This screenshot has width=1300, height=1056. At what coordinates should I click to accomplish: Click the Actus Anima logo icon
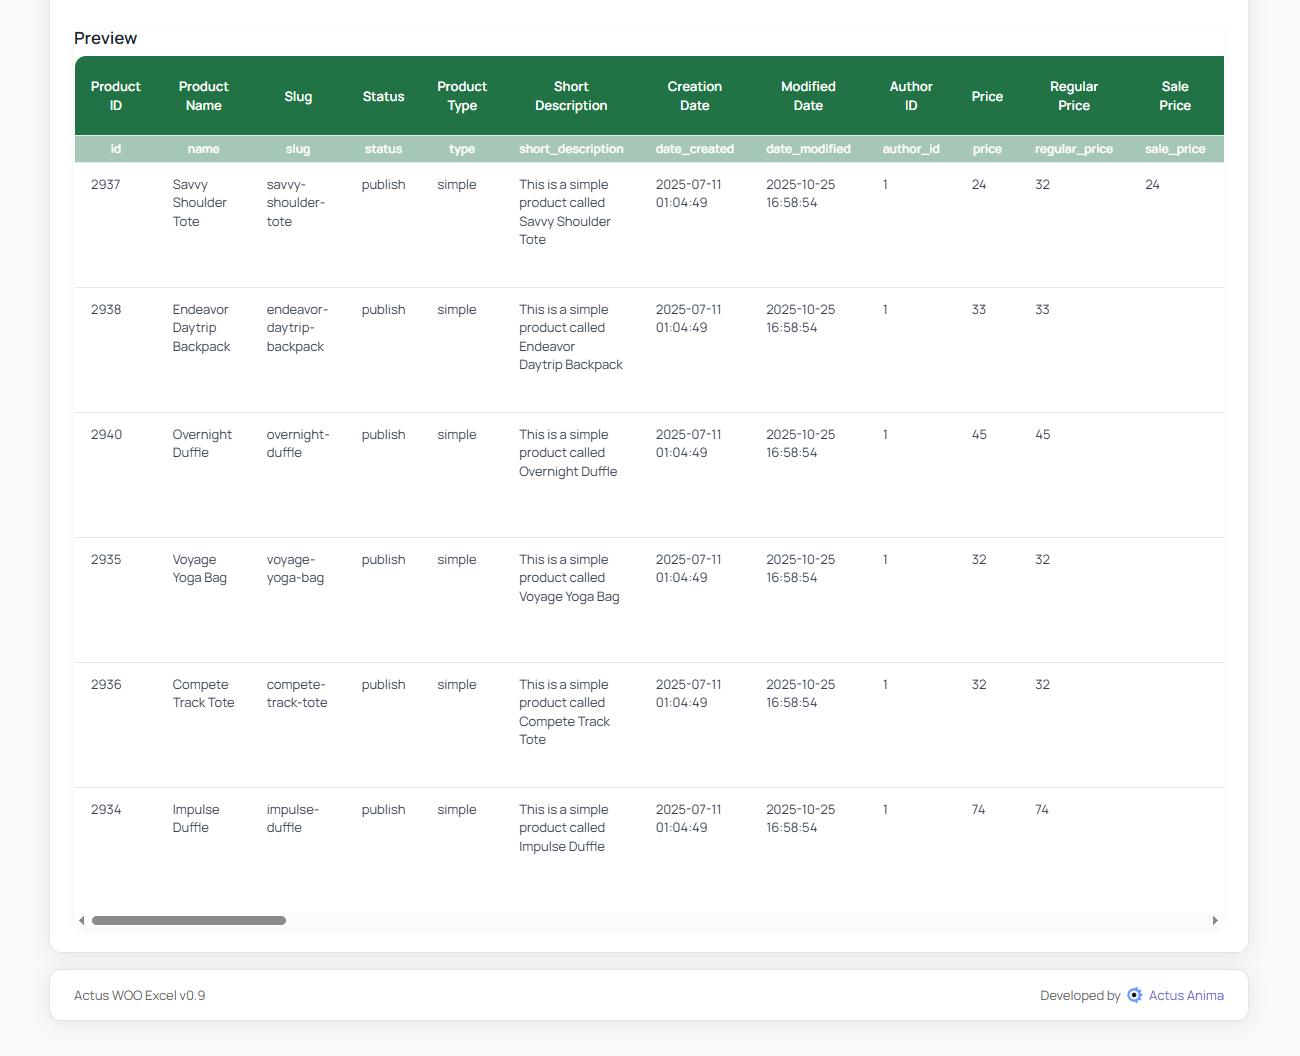coord(1134,995)
